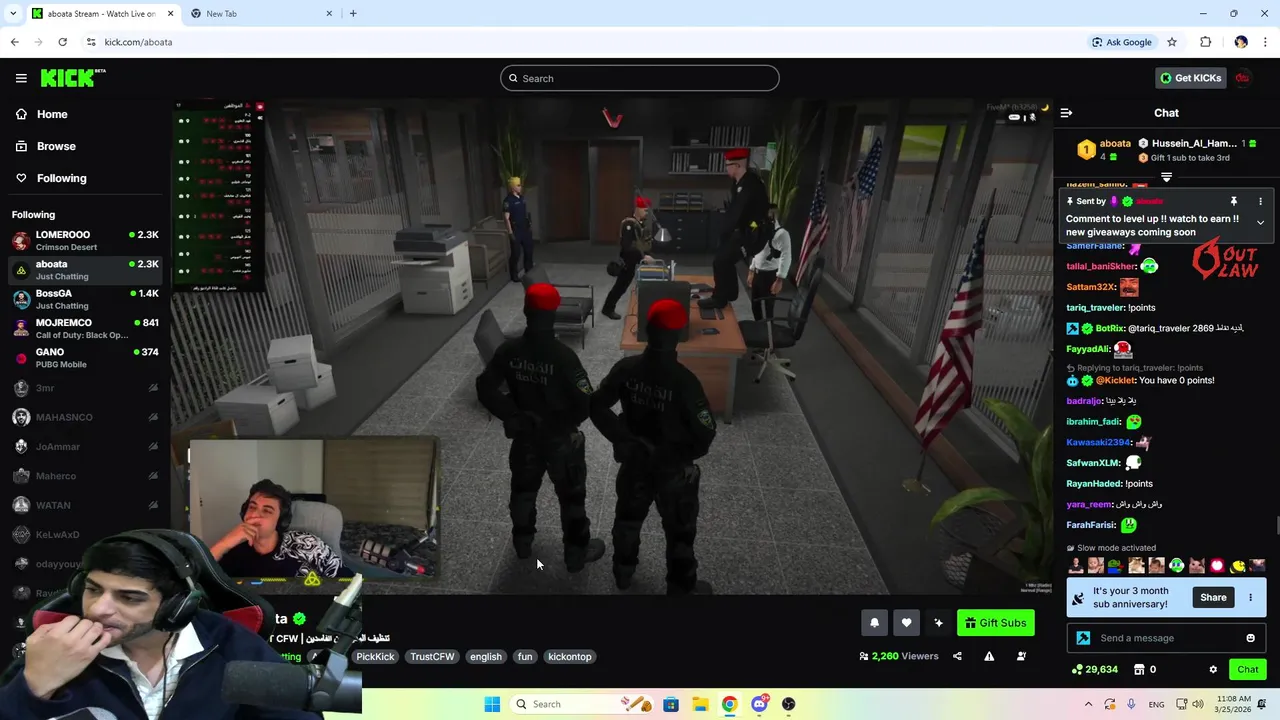Image resolution: width=1280 pixels, height=720 pixels.
Task: Open the tab search dropdown
Action: click(x=13, y=14)
